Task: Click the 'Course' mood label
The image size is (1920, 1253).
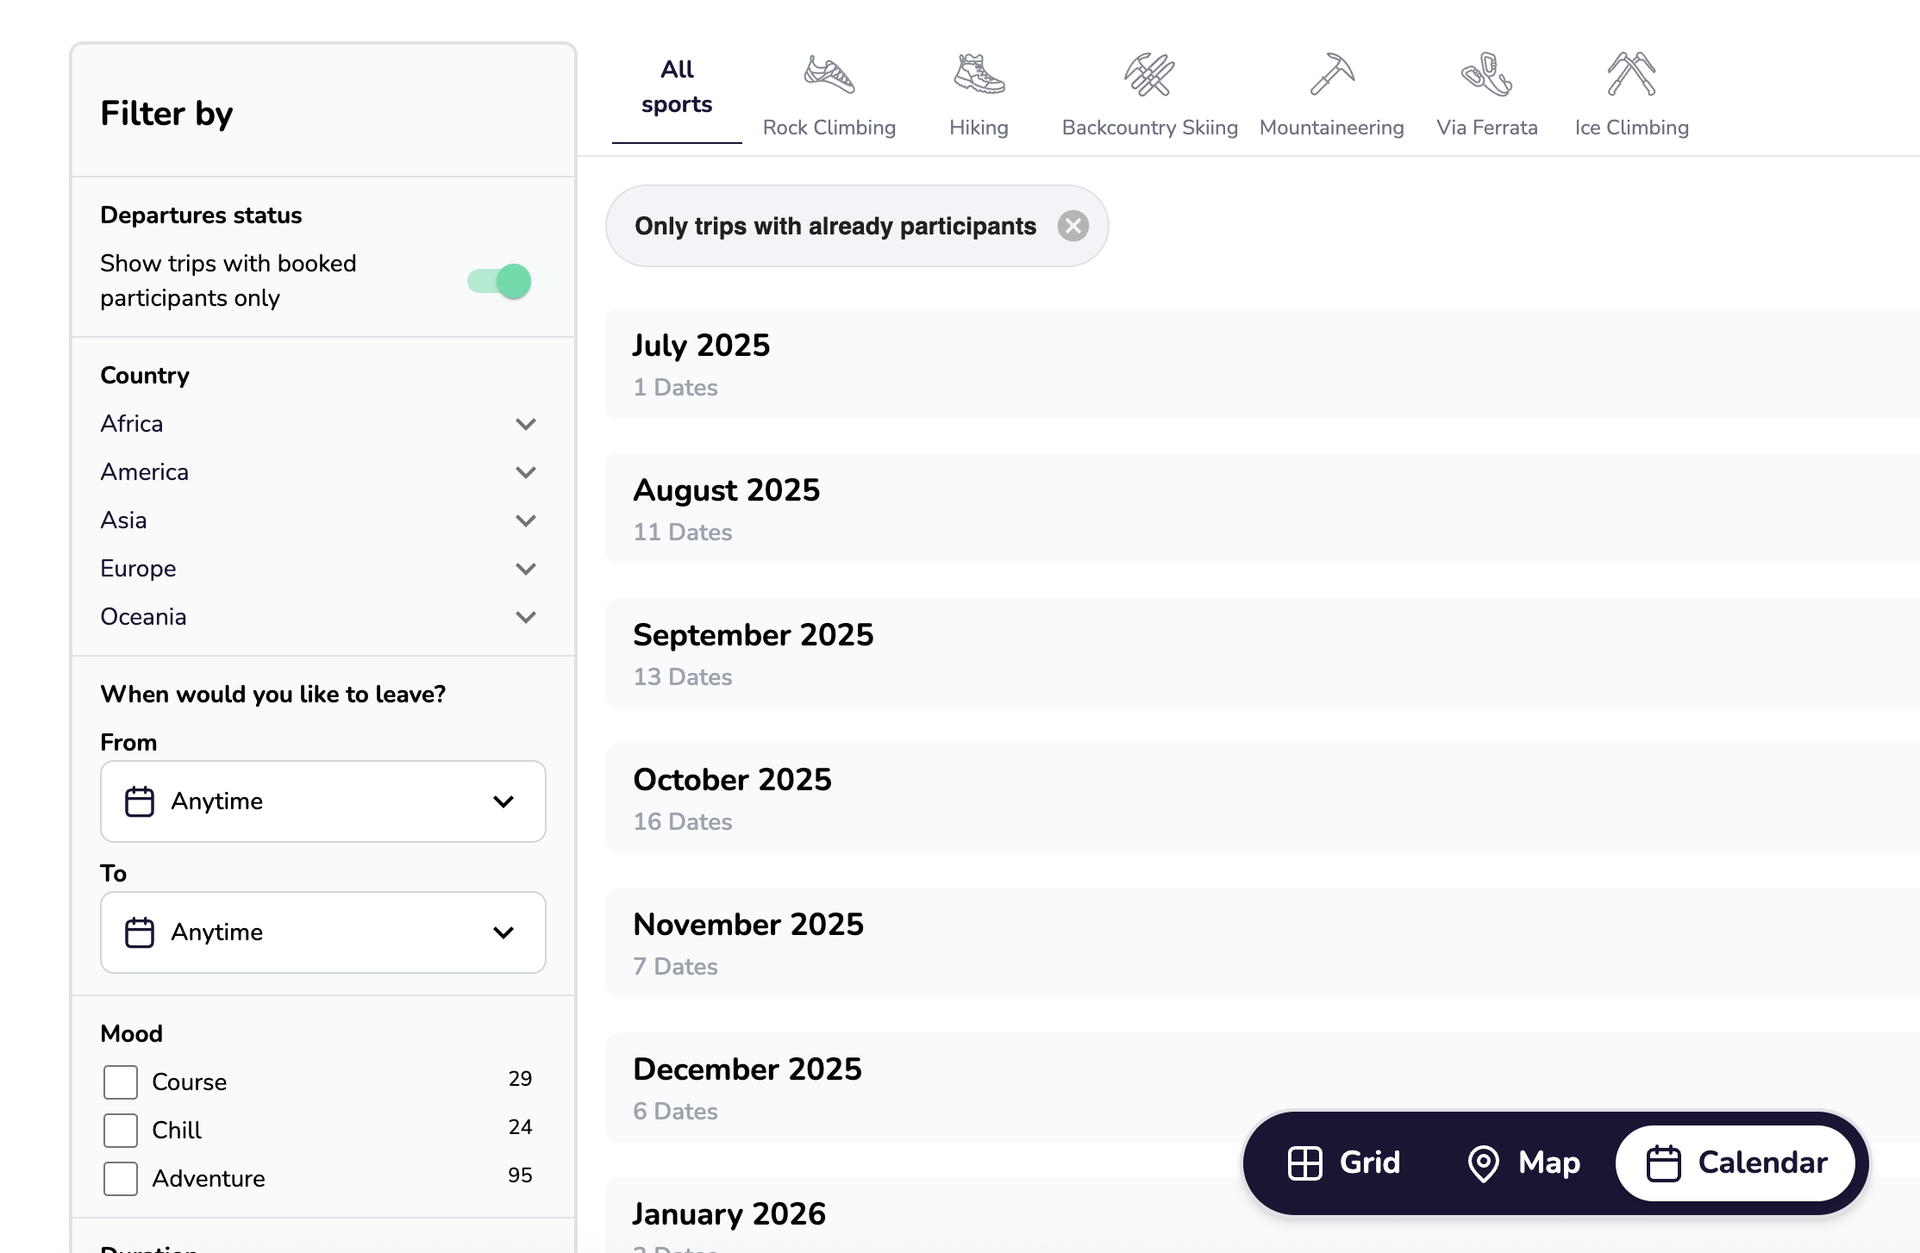Action: (189, 1082)
